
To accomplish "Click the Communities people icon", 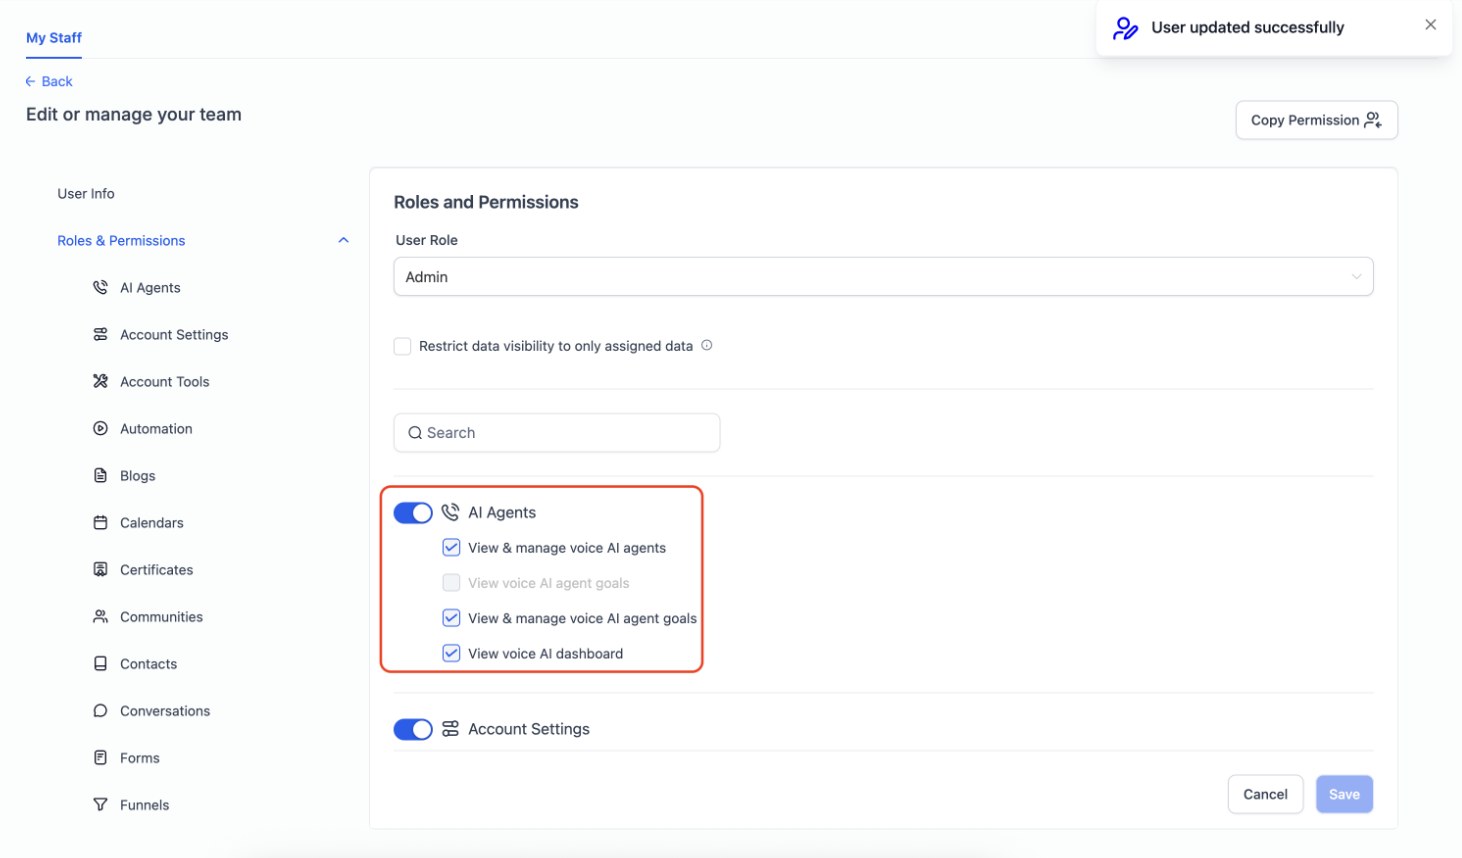I will 100,616.
